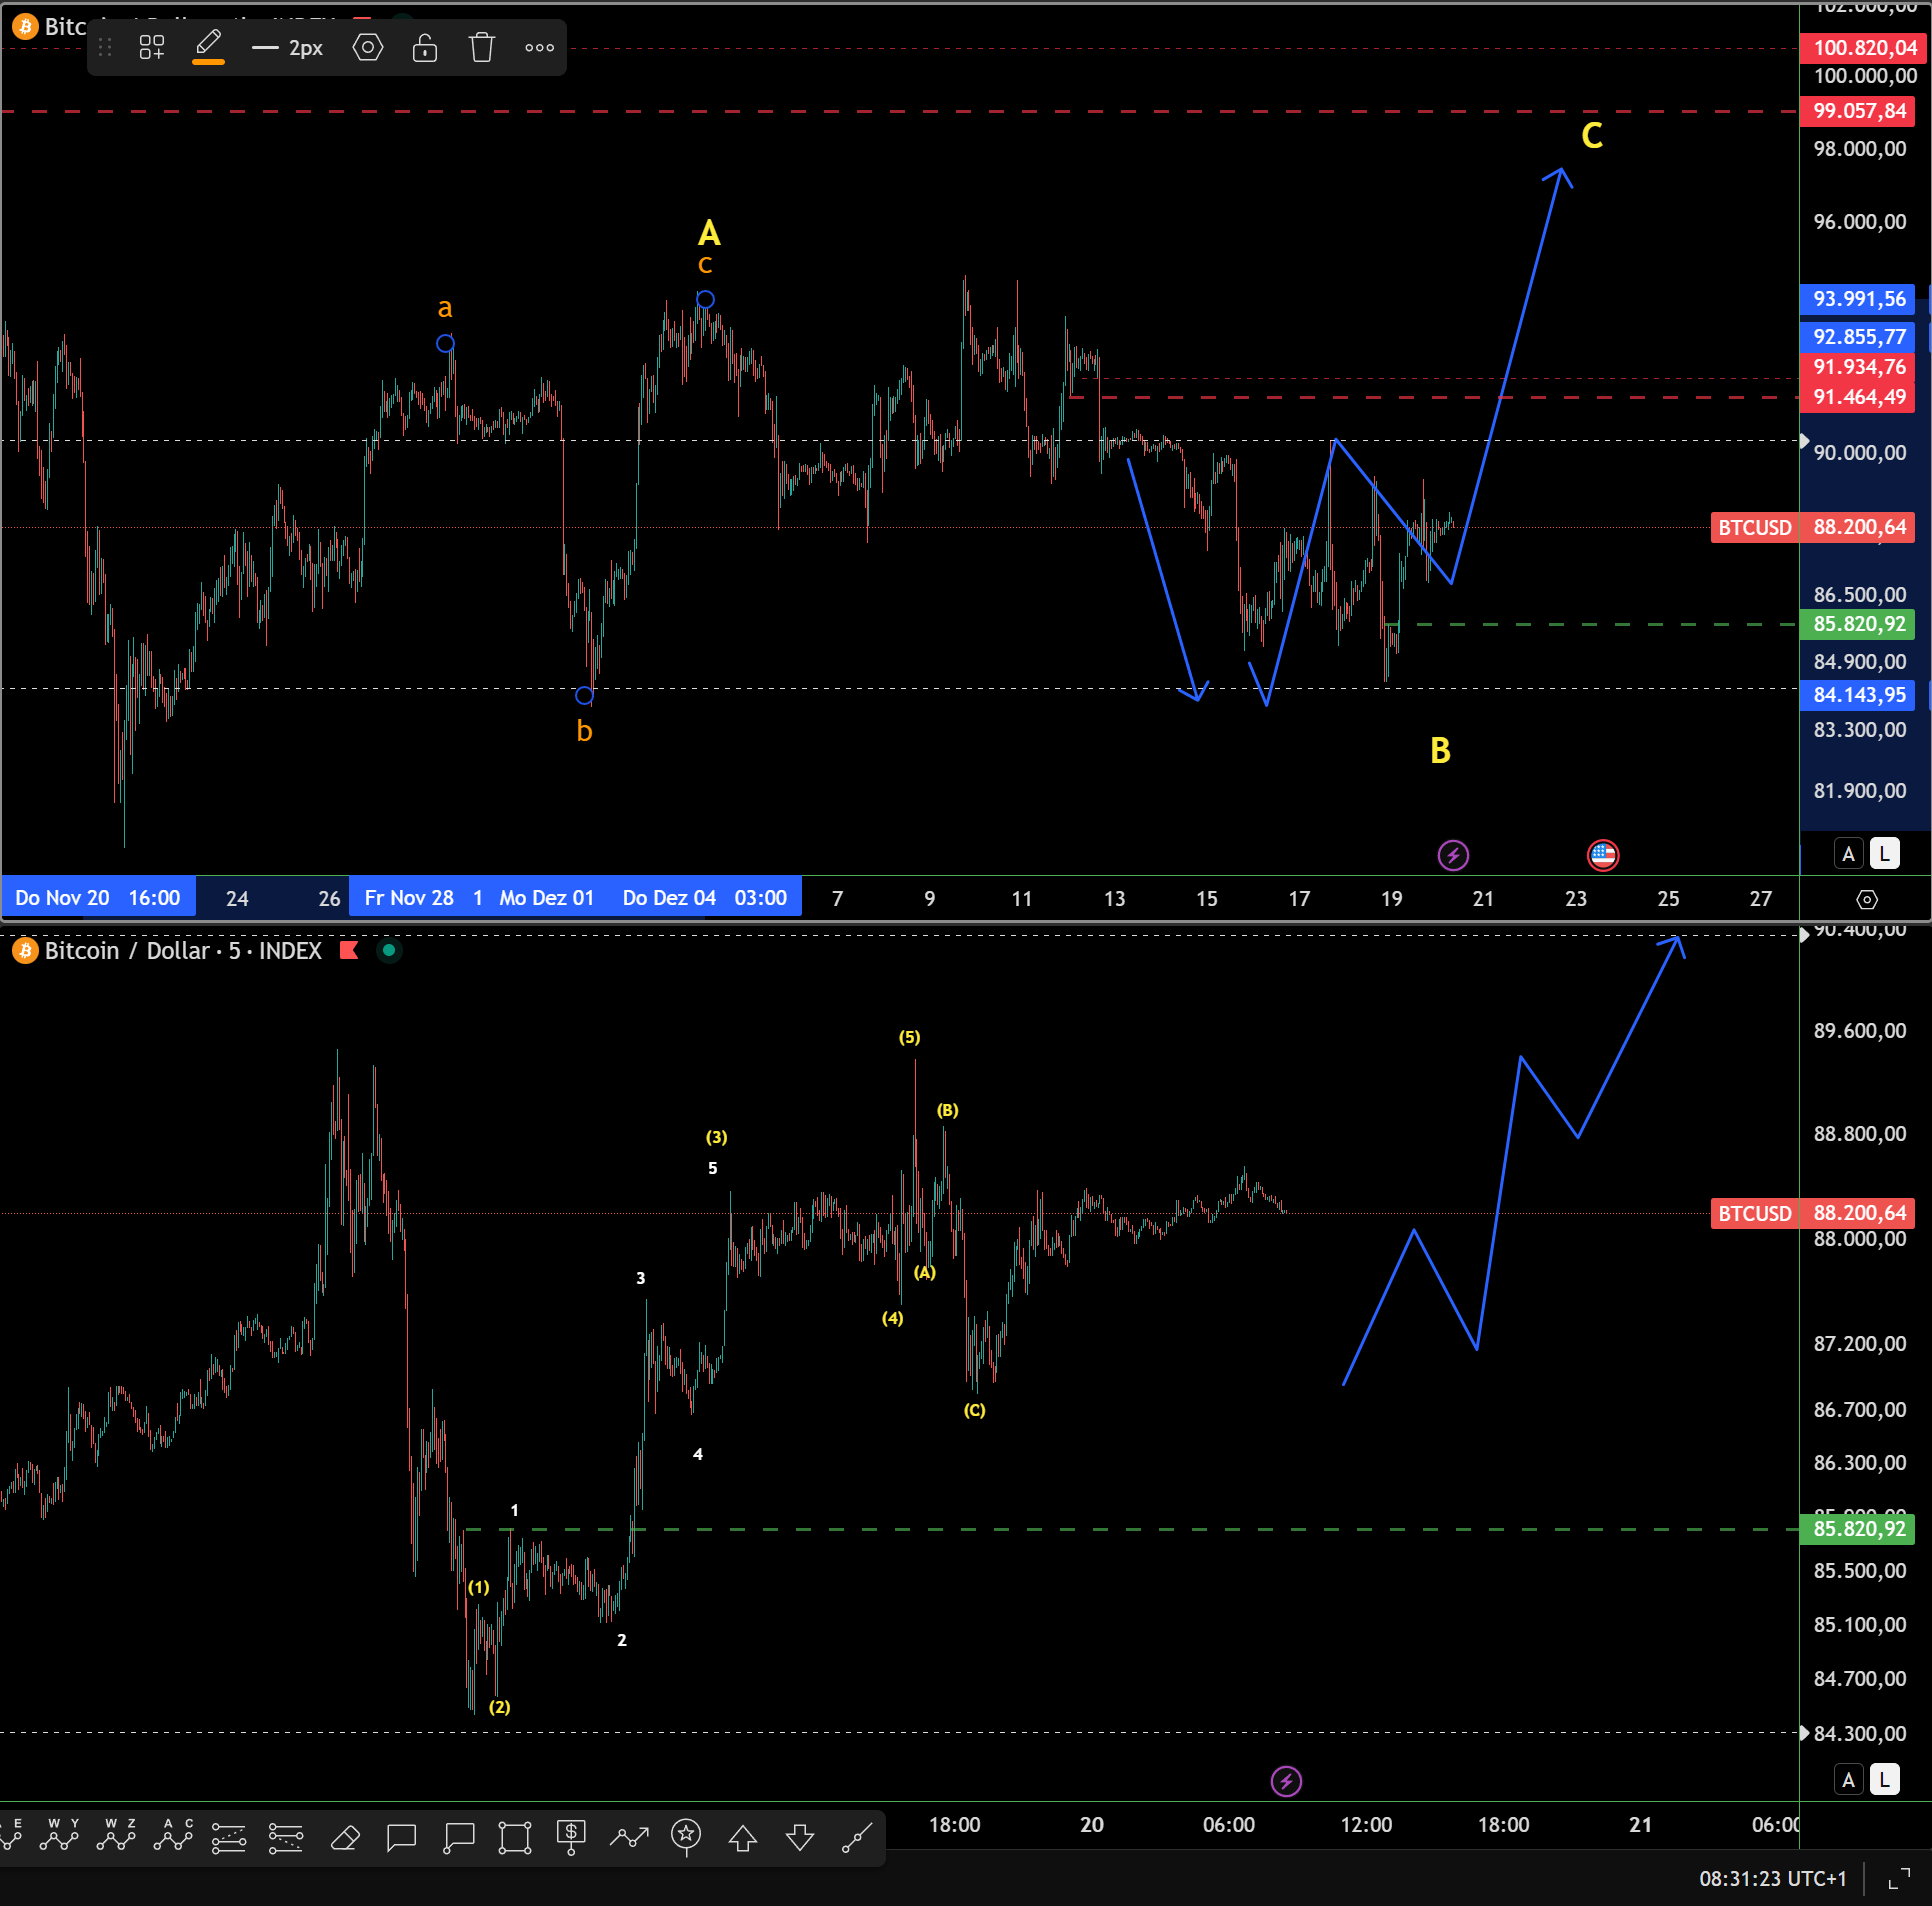
Task: Open drawing templates grid-plus menu
Action: point(152,47)
